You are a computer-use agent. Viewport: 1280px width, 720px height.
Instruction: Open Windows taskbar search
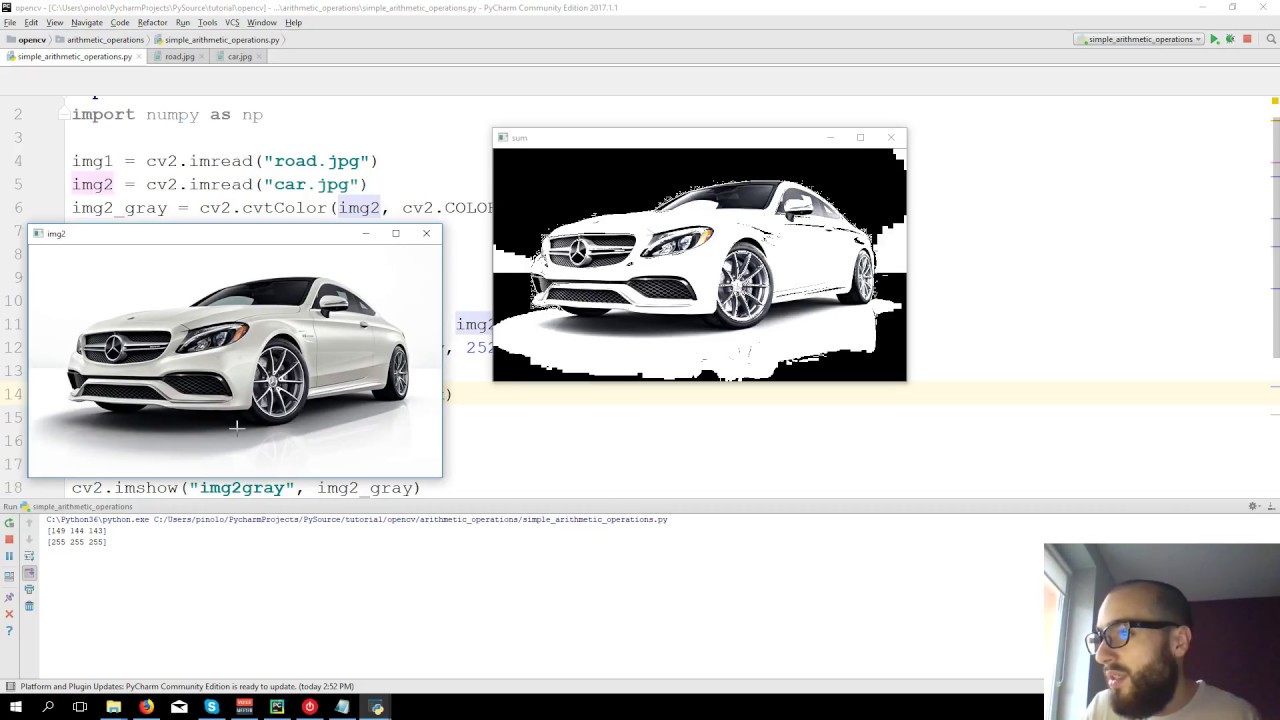48,707
